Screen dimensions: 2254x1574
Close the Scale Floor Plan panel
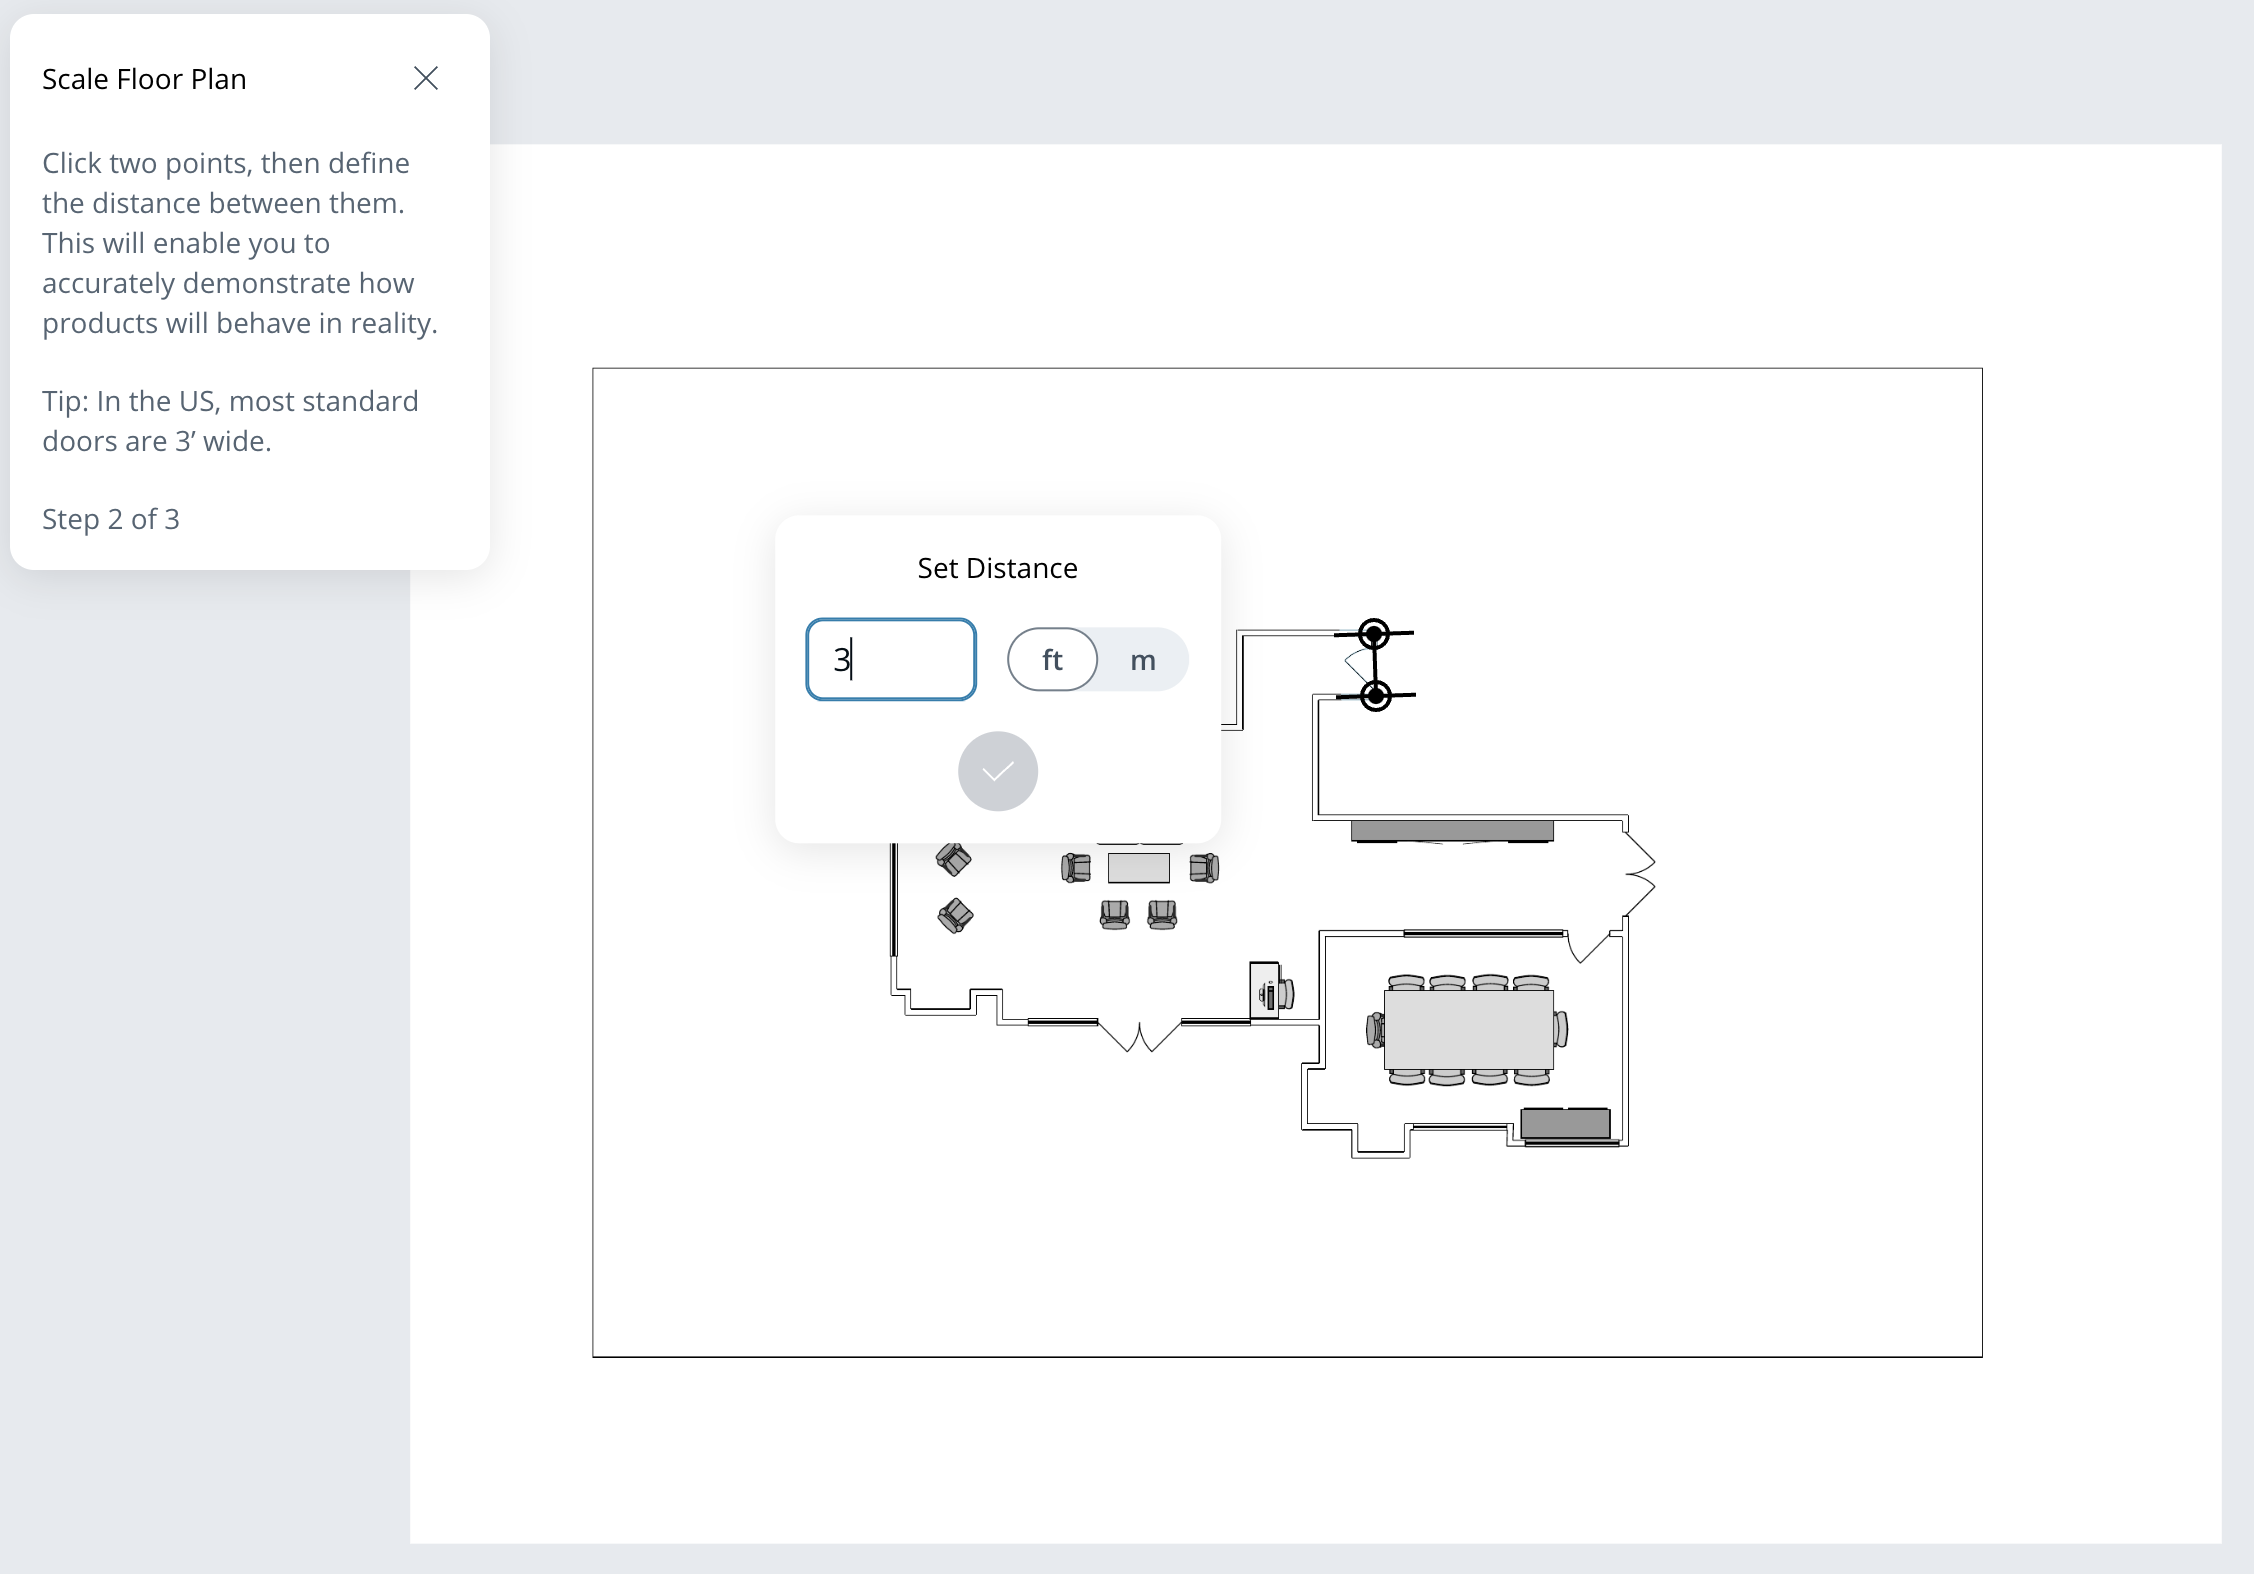(x=426, y=79)
